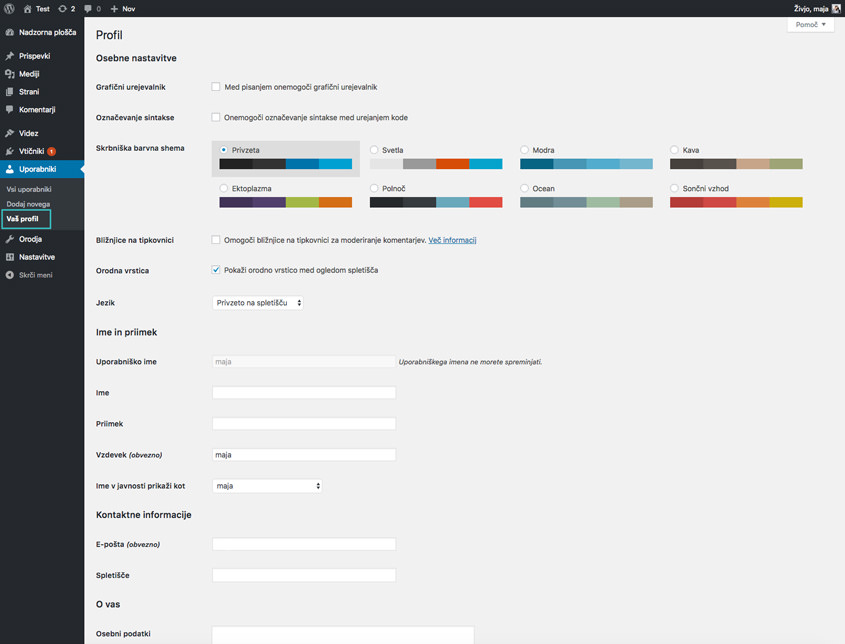Click the user avatar in the top right
The image size is (845, 644).
coord(836,9)
